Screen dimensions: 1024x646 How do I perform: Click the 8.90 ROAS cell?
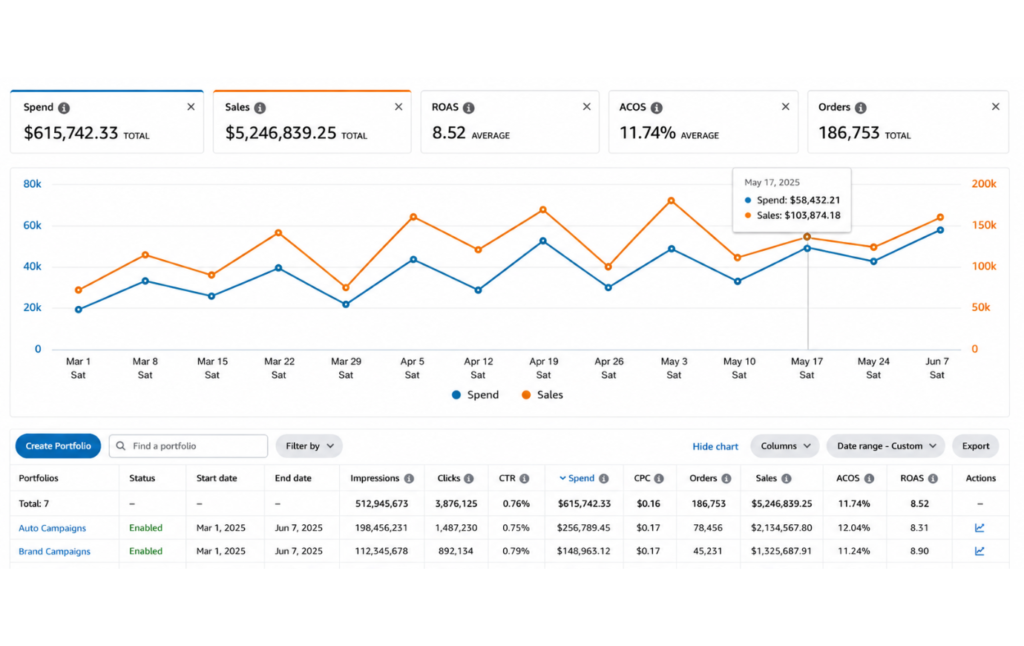point(919,551)
